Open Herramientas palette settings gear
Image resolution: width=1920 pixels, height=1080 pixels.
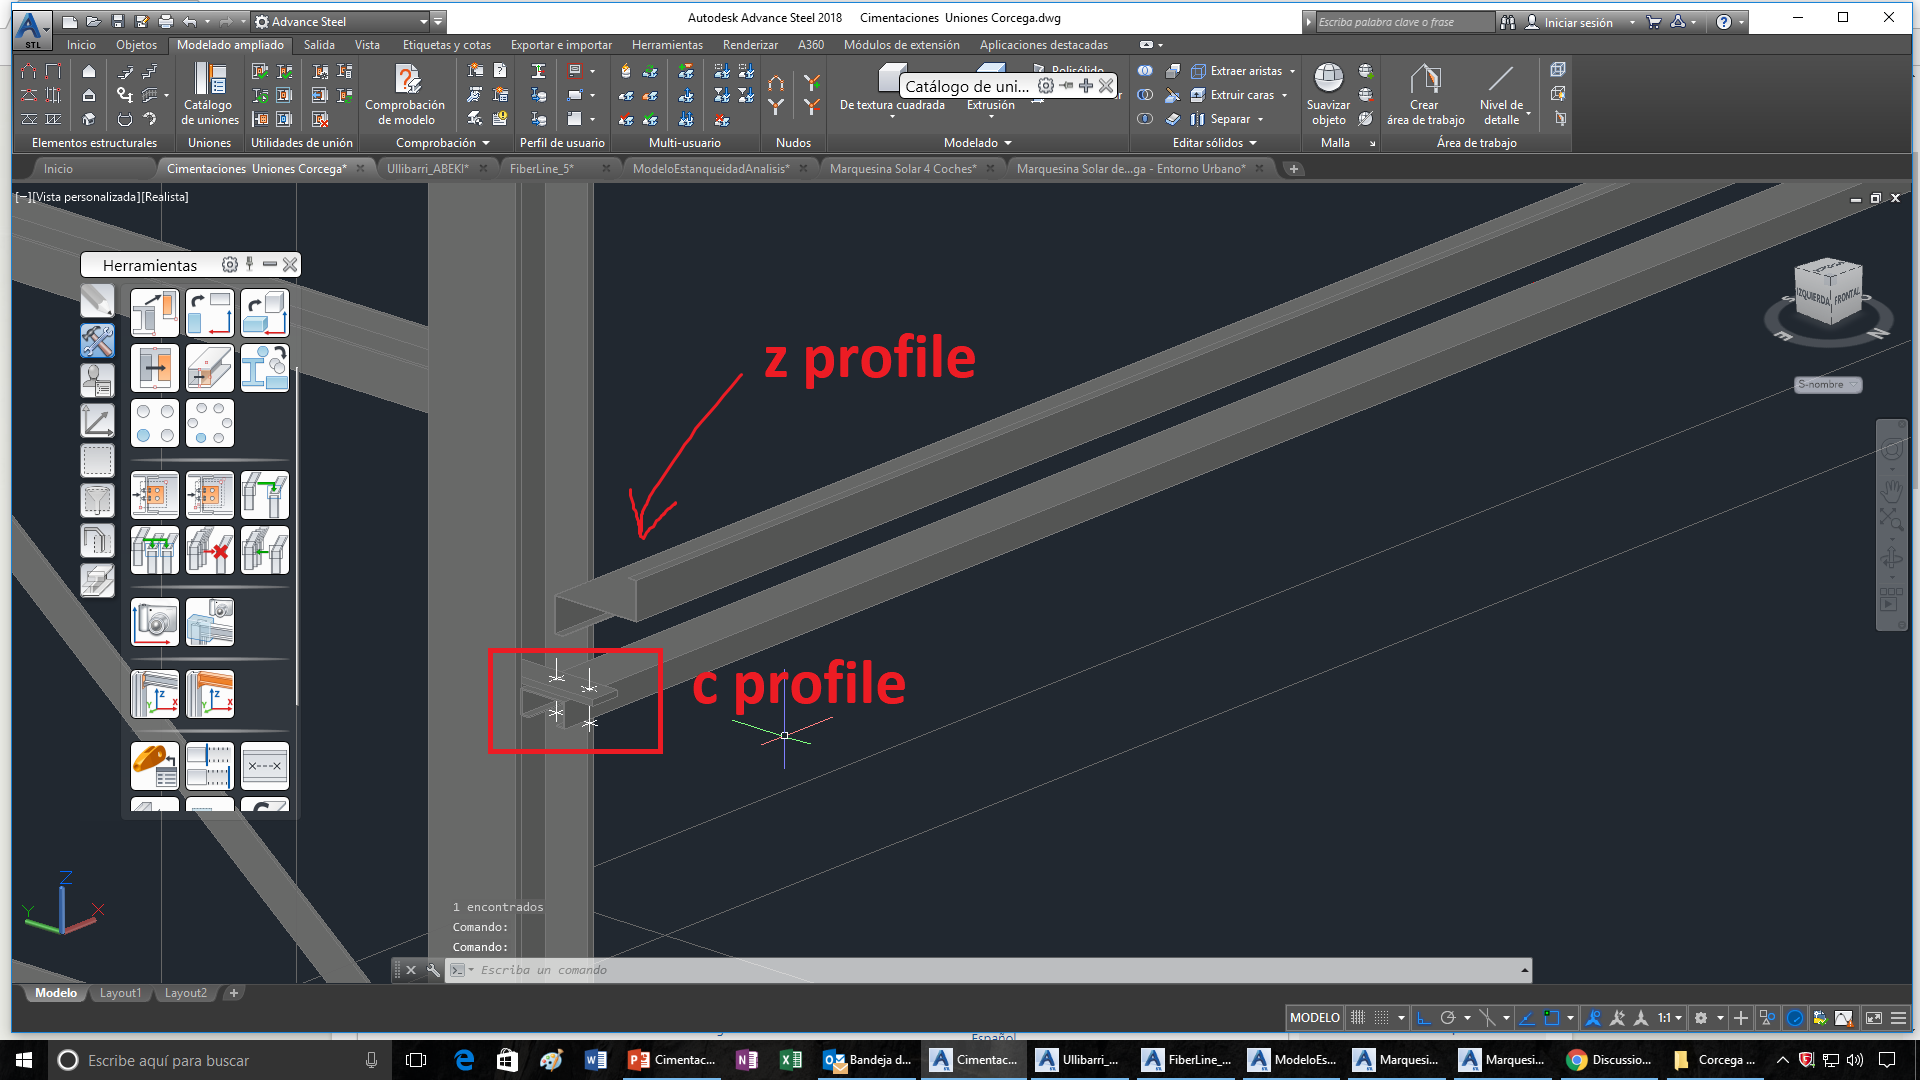coord(229,265)
